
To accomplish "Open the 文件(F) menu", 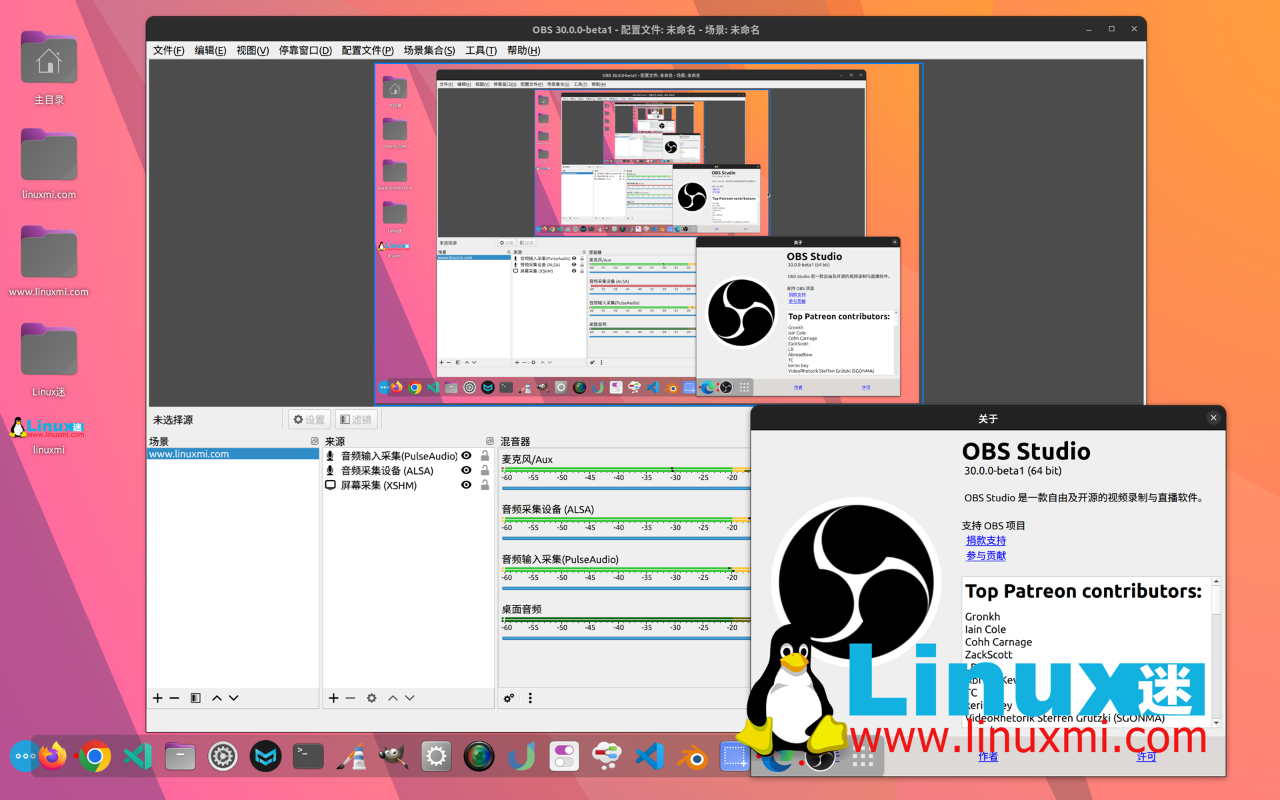I will coord(168,50).
